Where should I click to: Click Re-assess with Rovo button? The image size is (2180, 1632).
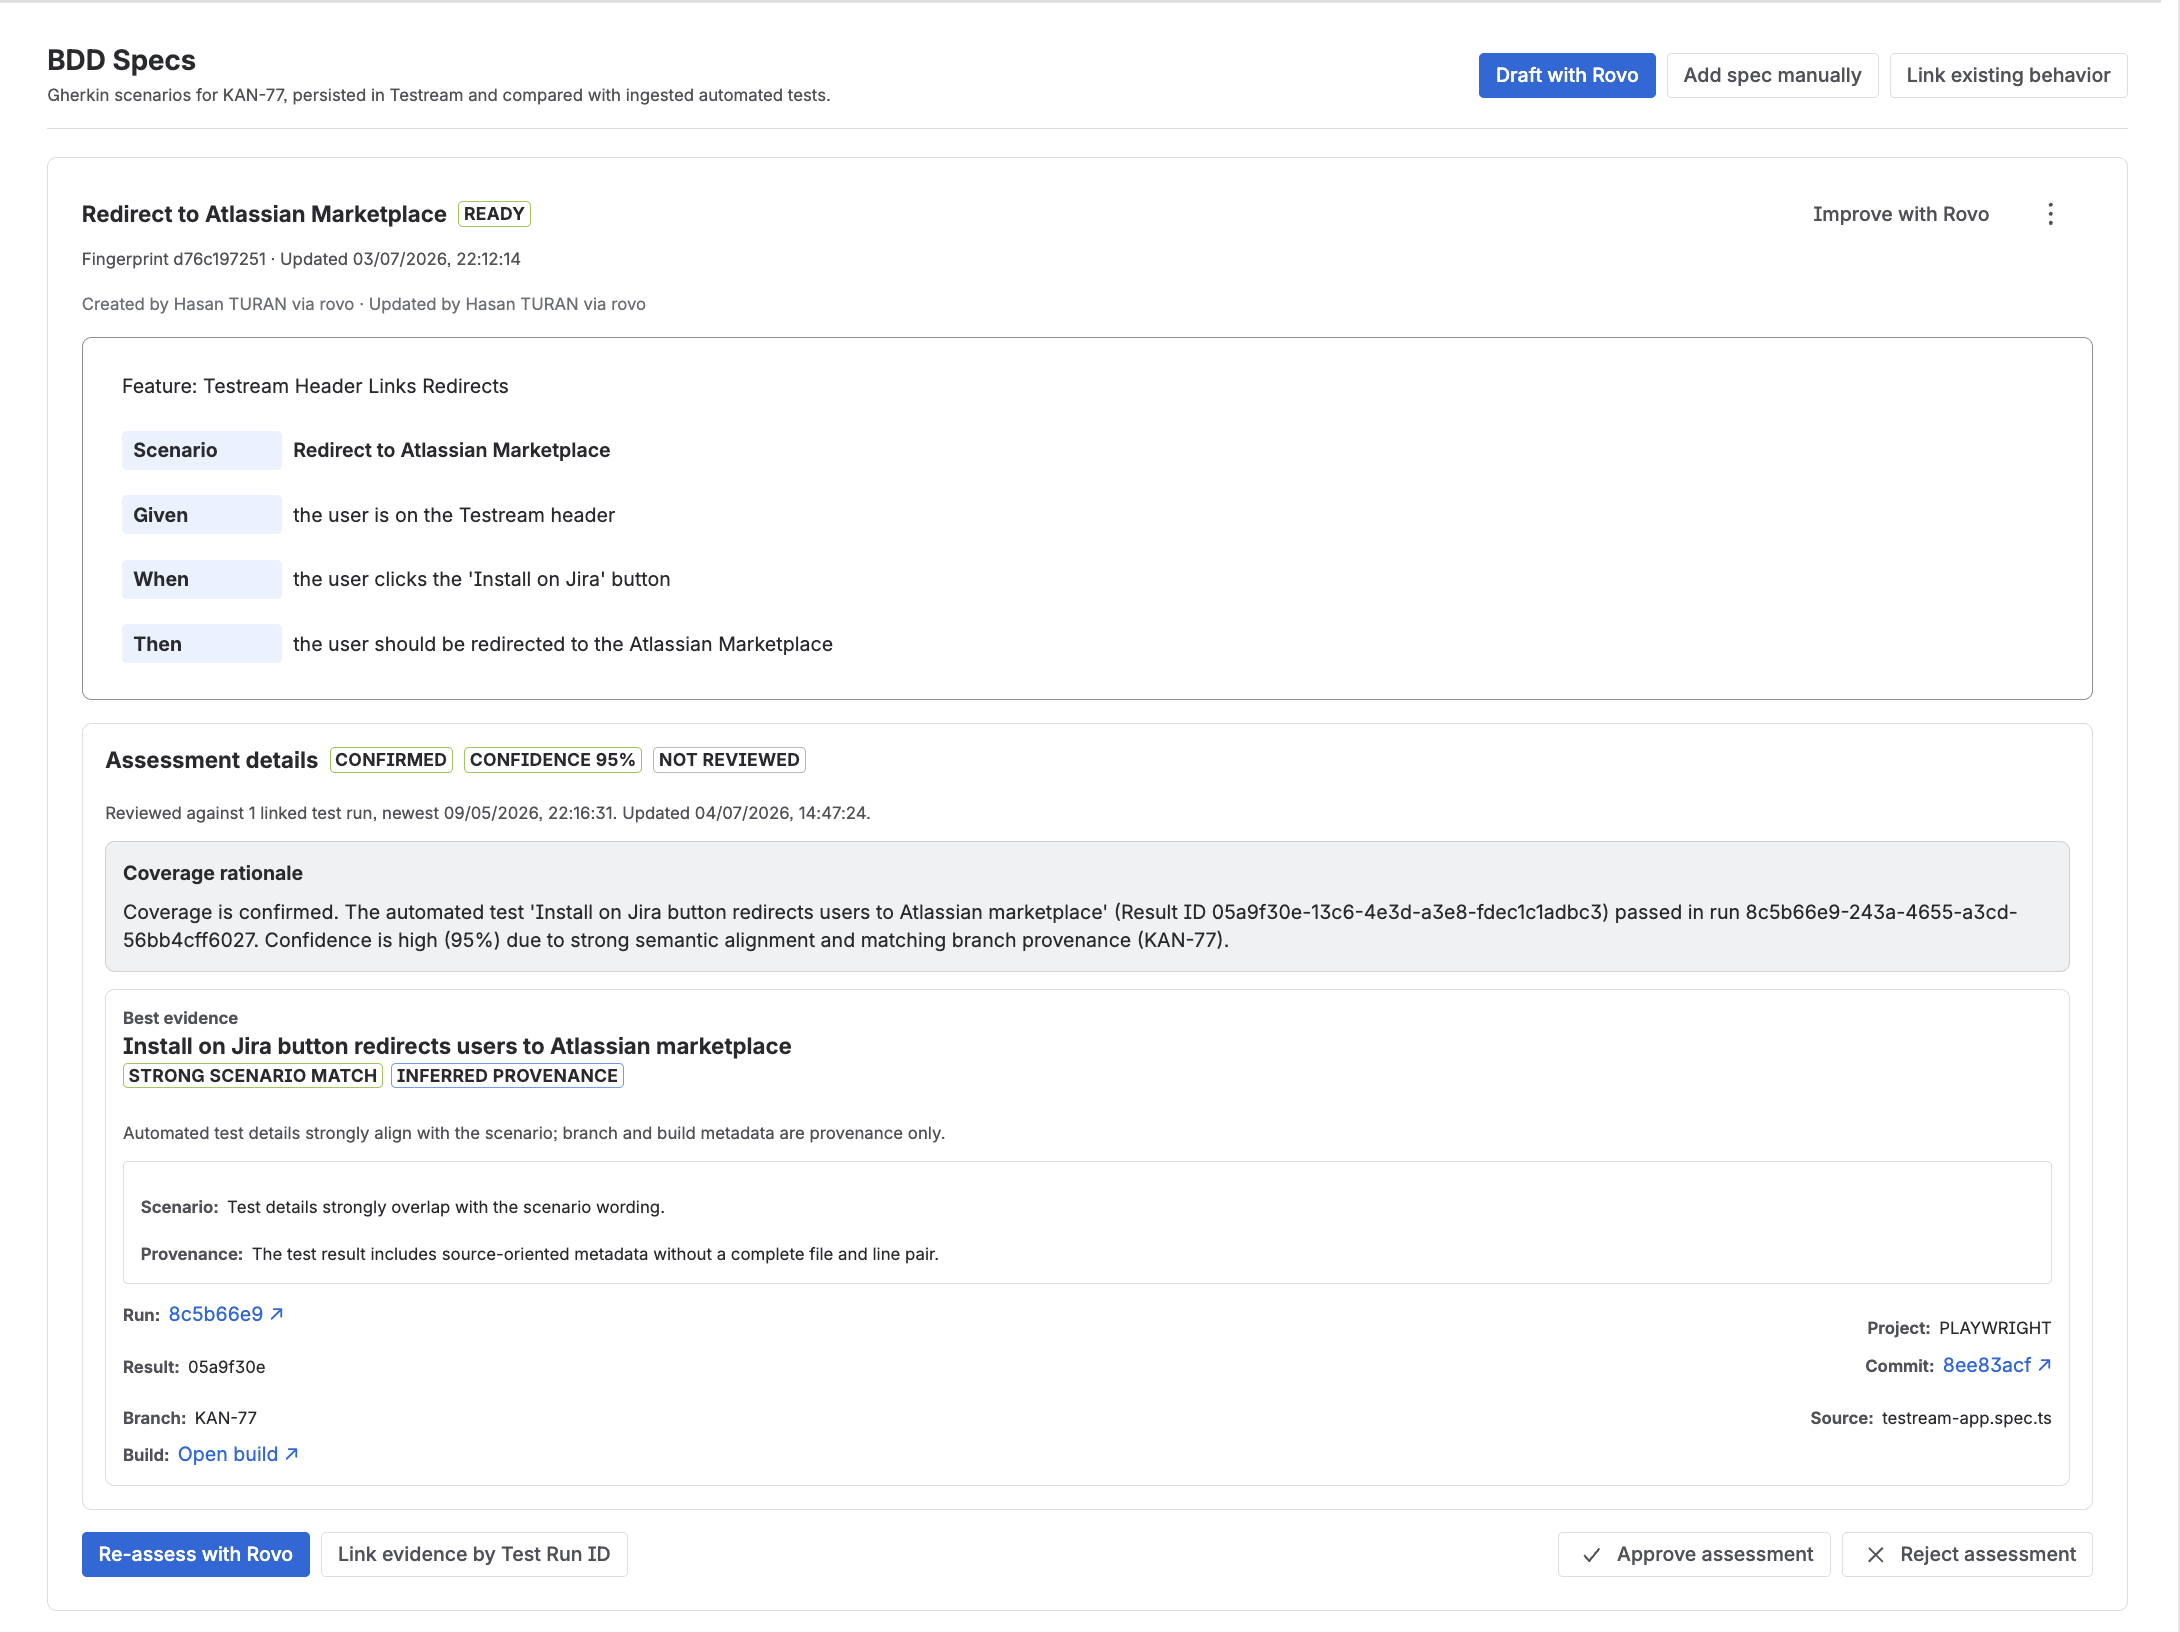(x=196, y=1554)
